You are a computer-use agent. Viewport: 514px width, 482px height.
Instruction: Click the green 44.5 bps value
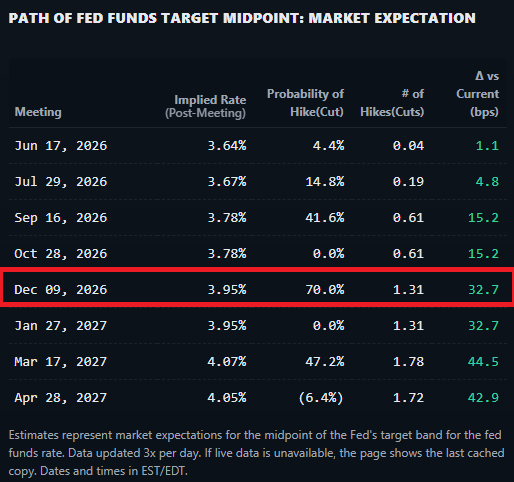(x=483, y=361)
